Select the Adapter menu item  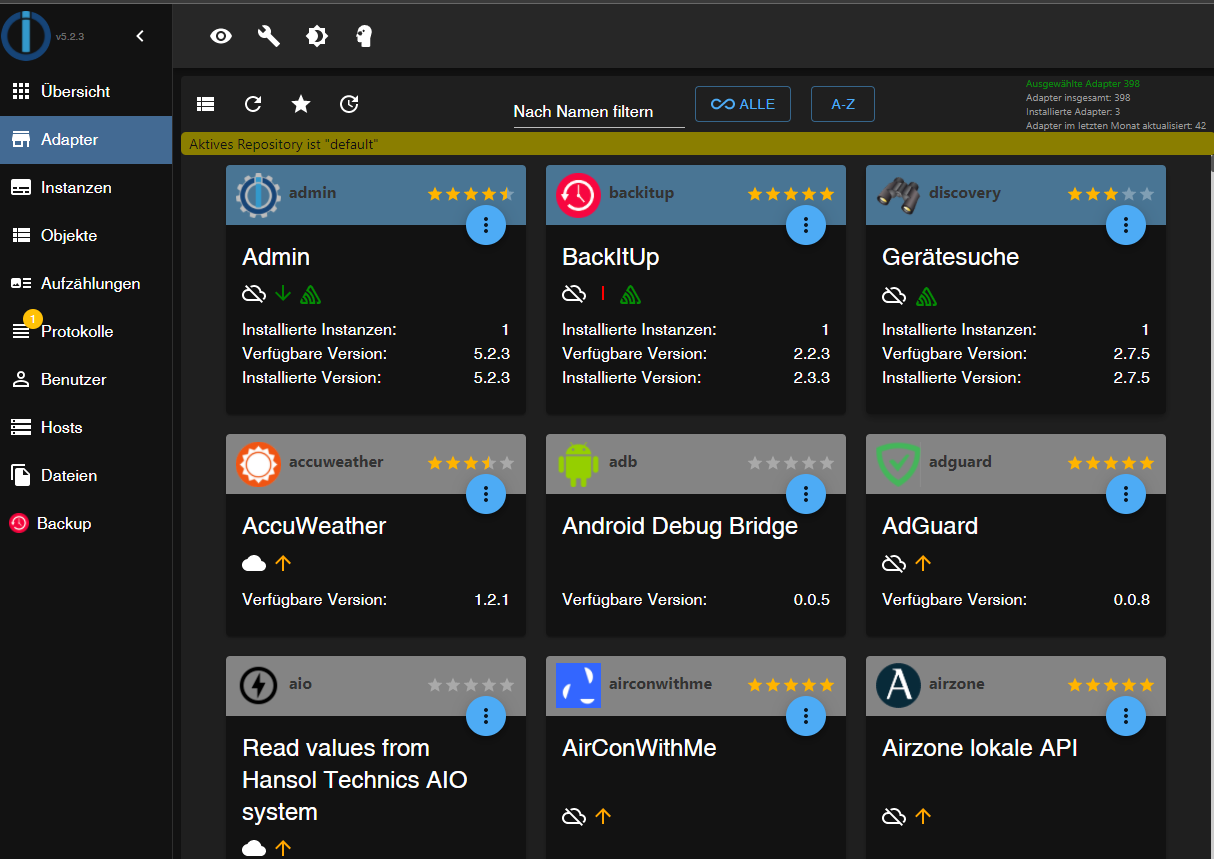pos(86,140)
